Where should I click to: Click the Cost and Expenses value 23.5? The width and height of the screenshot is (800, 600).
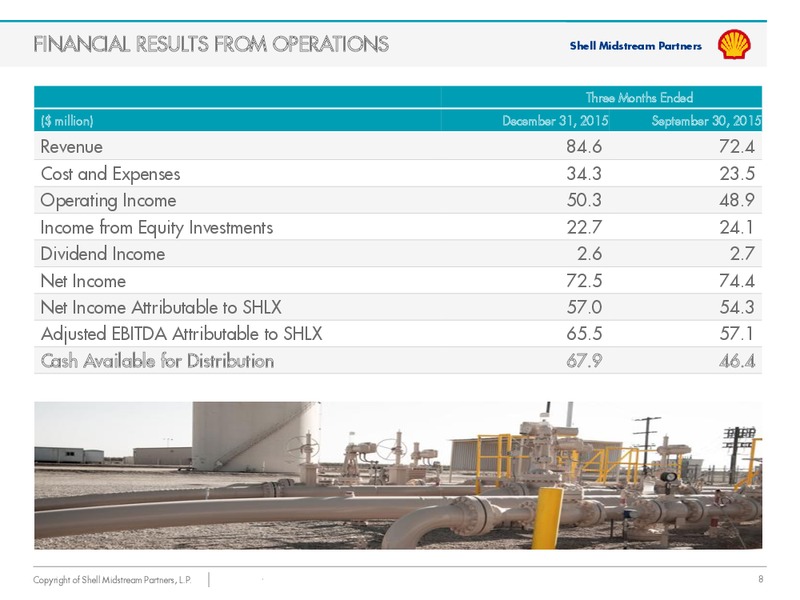point(737,173)
